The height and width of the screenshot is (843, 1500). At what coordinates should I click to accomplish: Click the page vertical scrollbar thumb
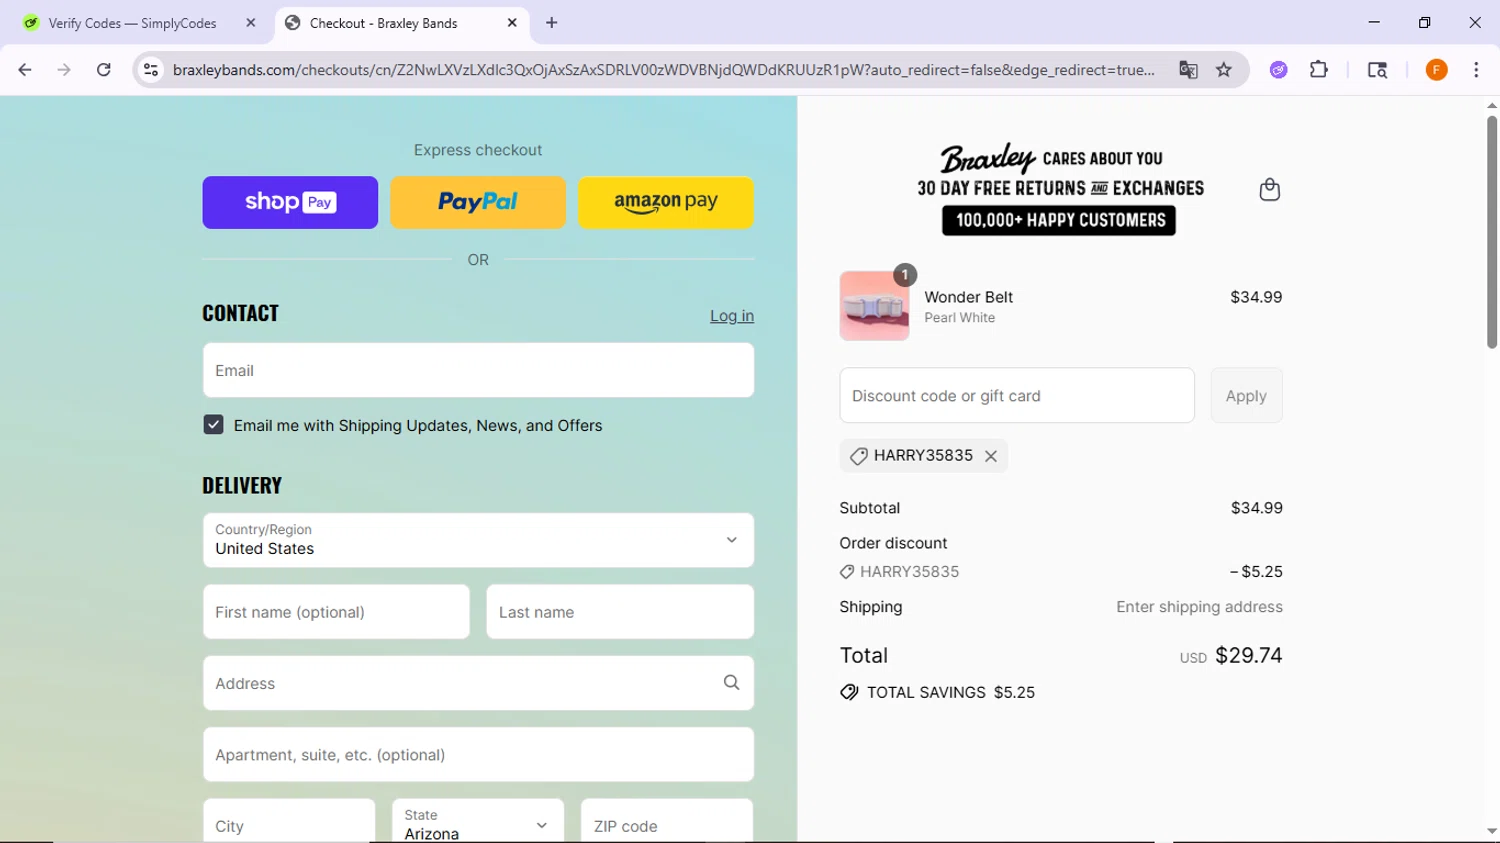pos(1491,232)
